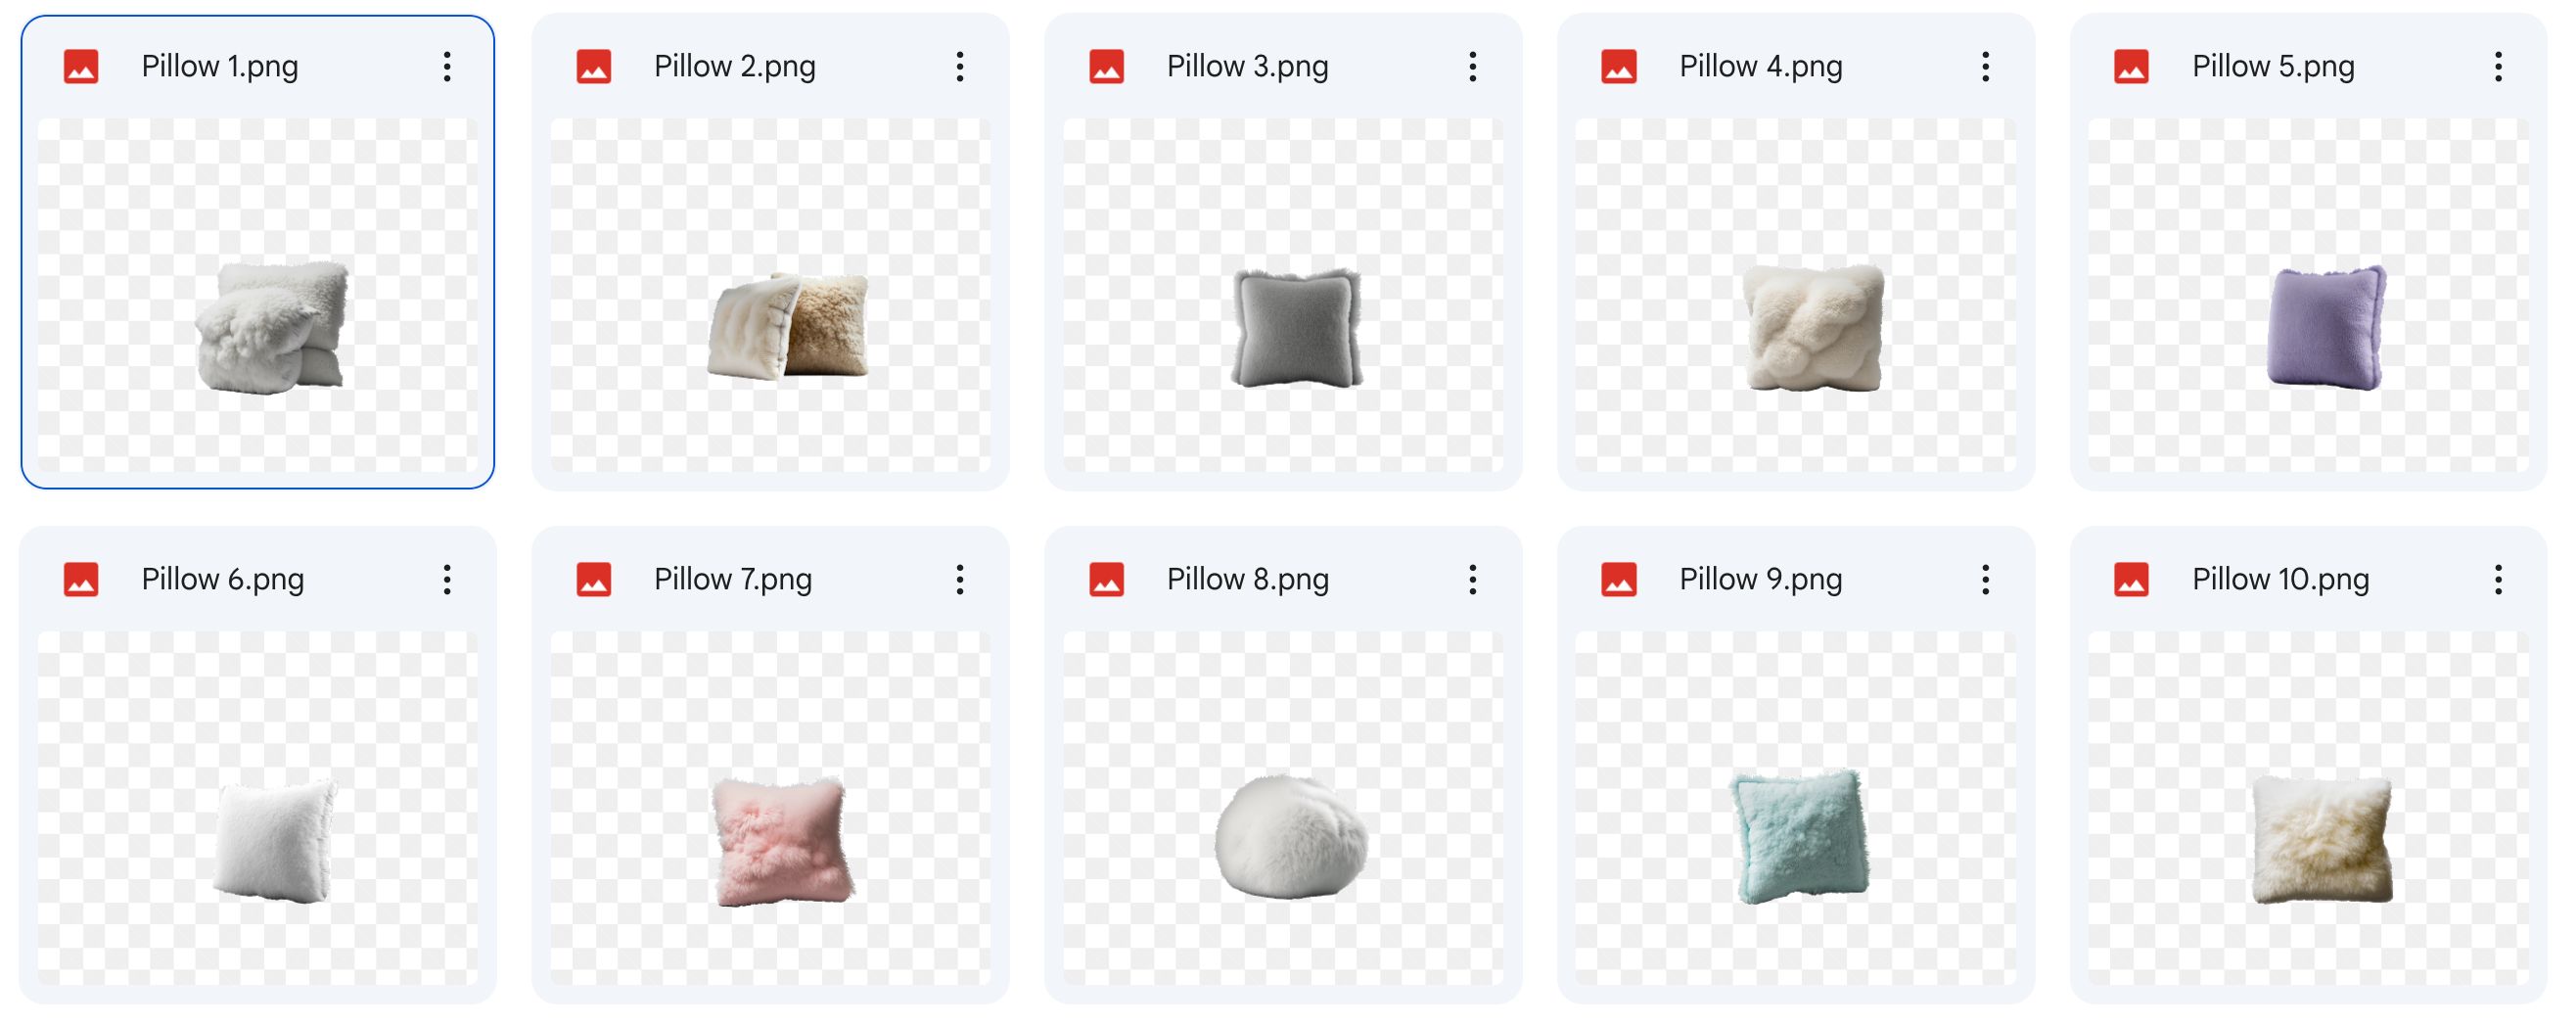Click the kebab menu on Pillow 8.png
This screenshot has height=1026, width=2576.
(1473, 580)
